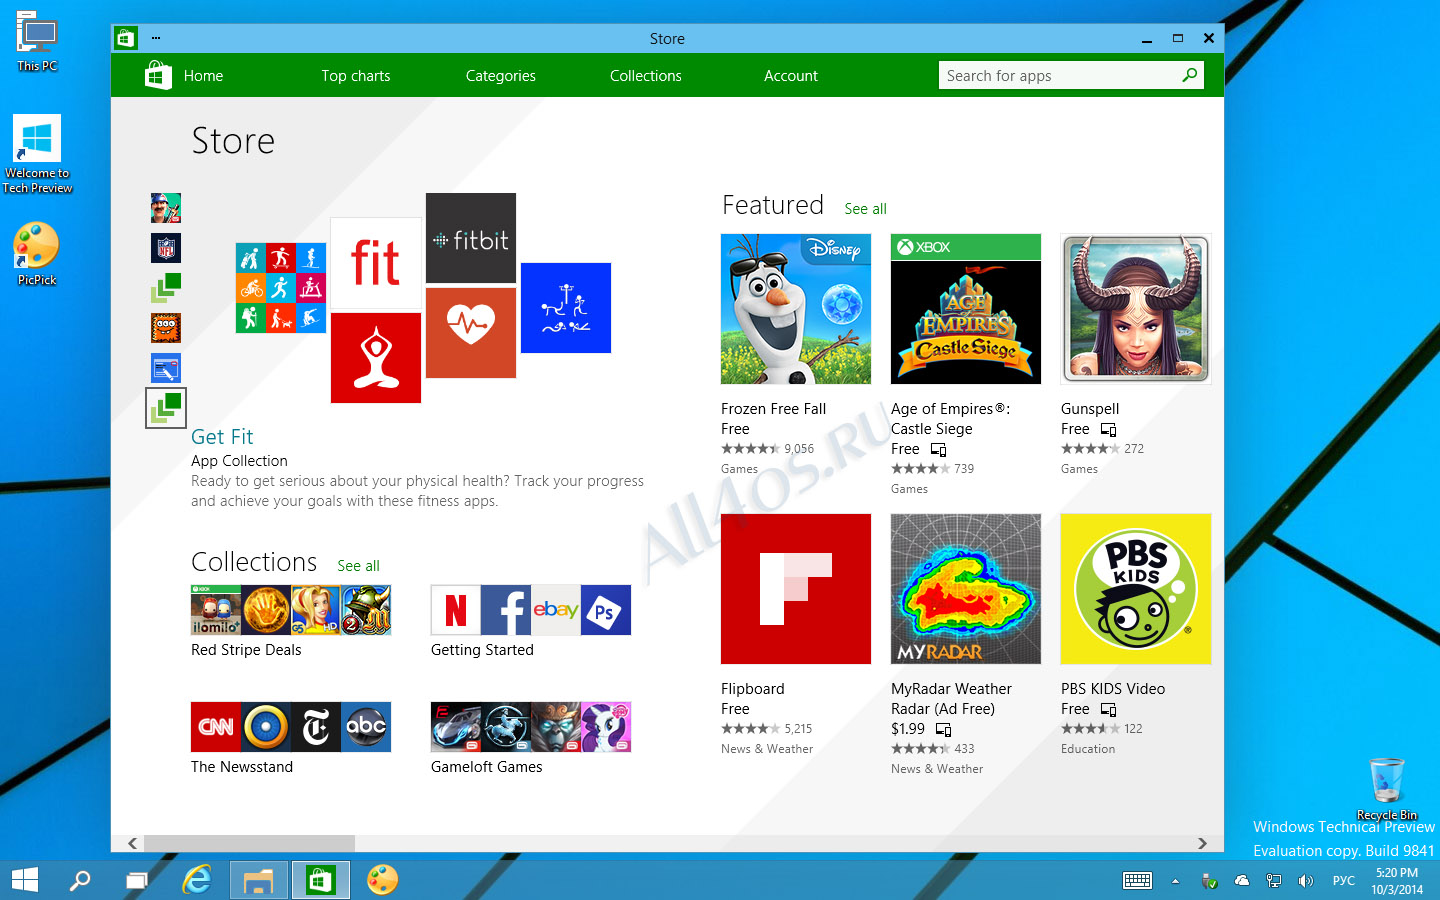
Task: Click See all next to Featured
Action: (x=865, y=209)
